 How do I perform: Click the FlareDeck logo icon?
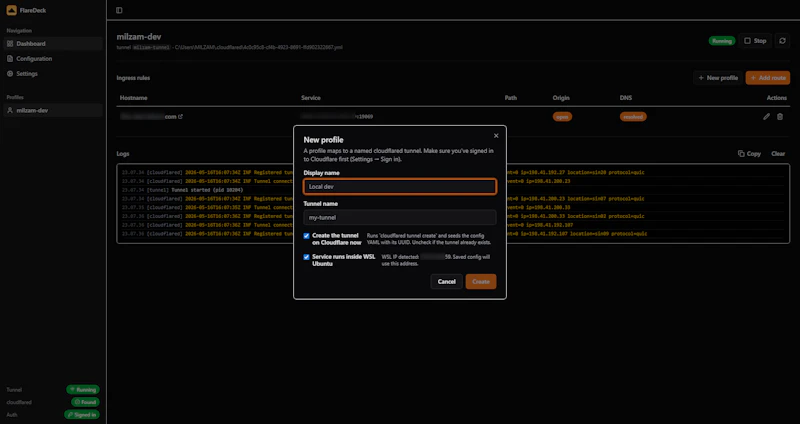point(11,10)
